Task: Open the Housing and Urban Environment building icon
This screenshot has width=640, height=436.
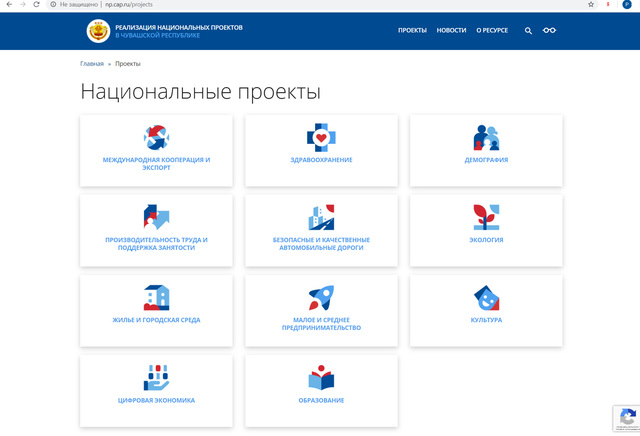Action: pyautogui.click(x=156, y=297)
